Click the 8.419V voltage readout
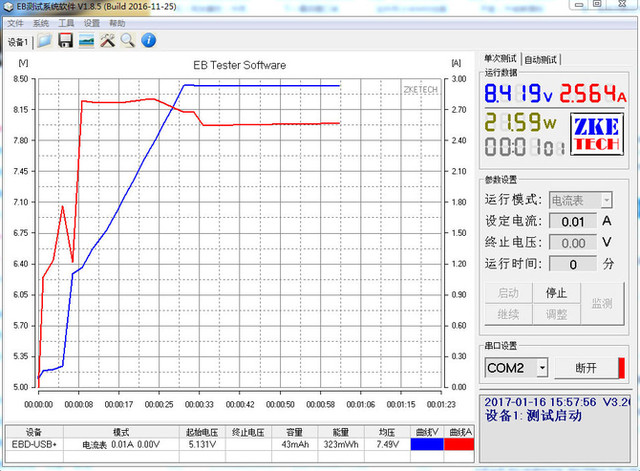640x471 pixels. pyautogui.click(x=518, y=93)
